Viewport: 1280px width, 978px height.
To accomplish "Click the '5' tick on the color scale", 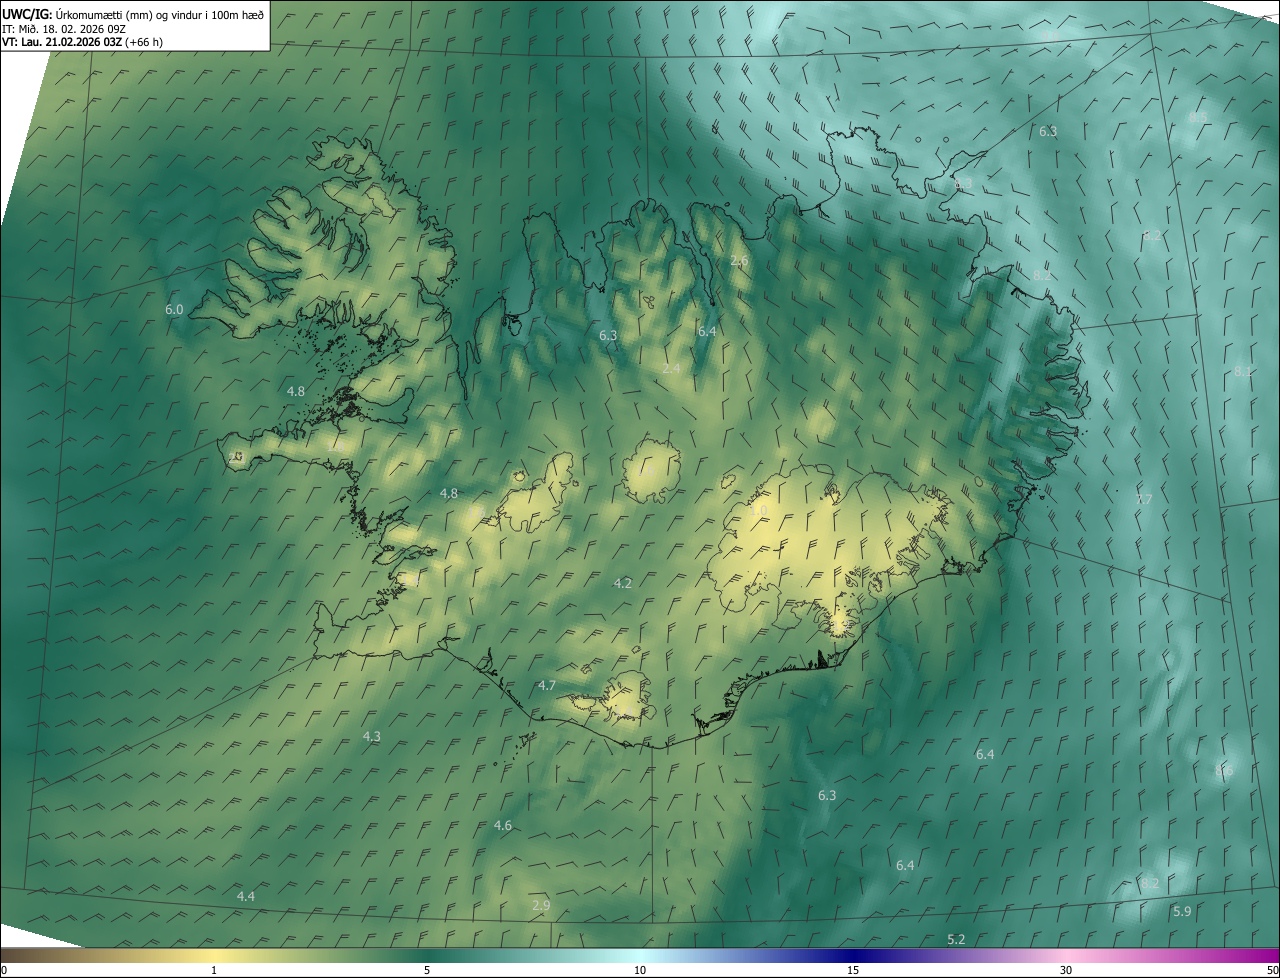I will click(x=427, y=971).
